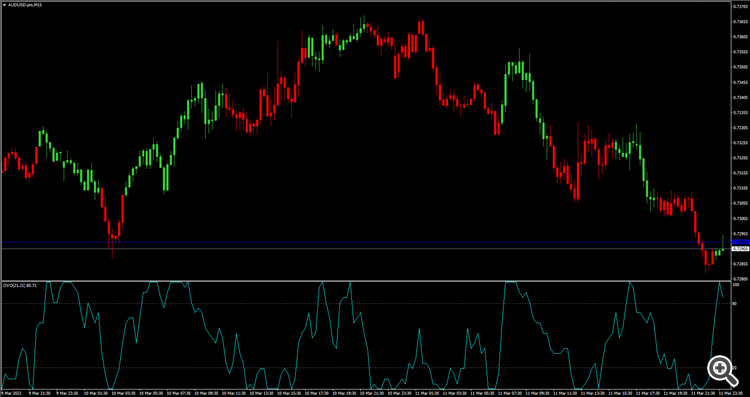This screenshot has height=397, width=750.
Task: Click the 9 Mar 21:30 time label
Action: [x=40, y=393]
